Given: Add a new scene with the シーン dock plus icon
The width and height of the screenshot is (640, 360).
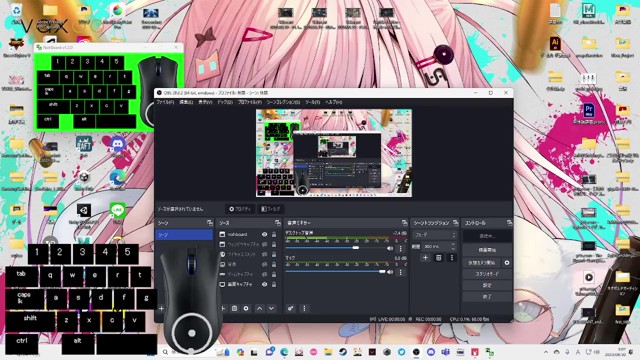Looking at the screenshot, I should click(161, 309).
